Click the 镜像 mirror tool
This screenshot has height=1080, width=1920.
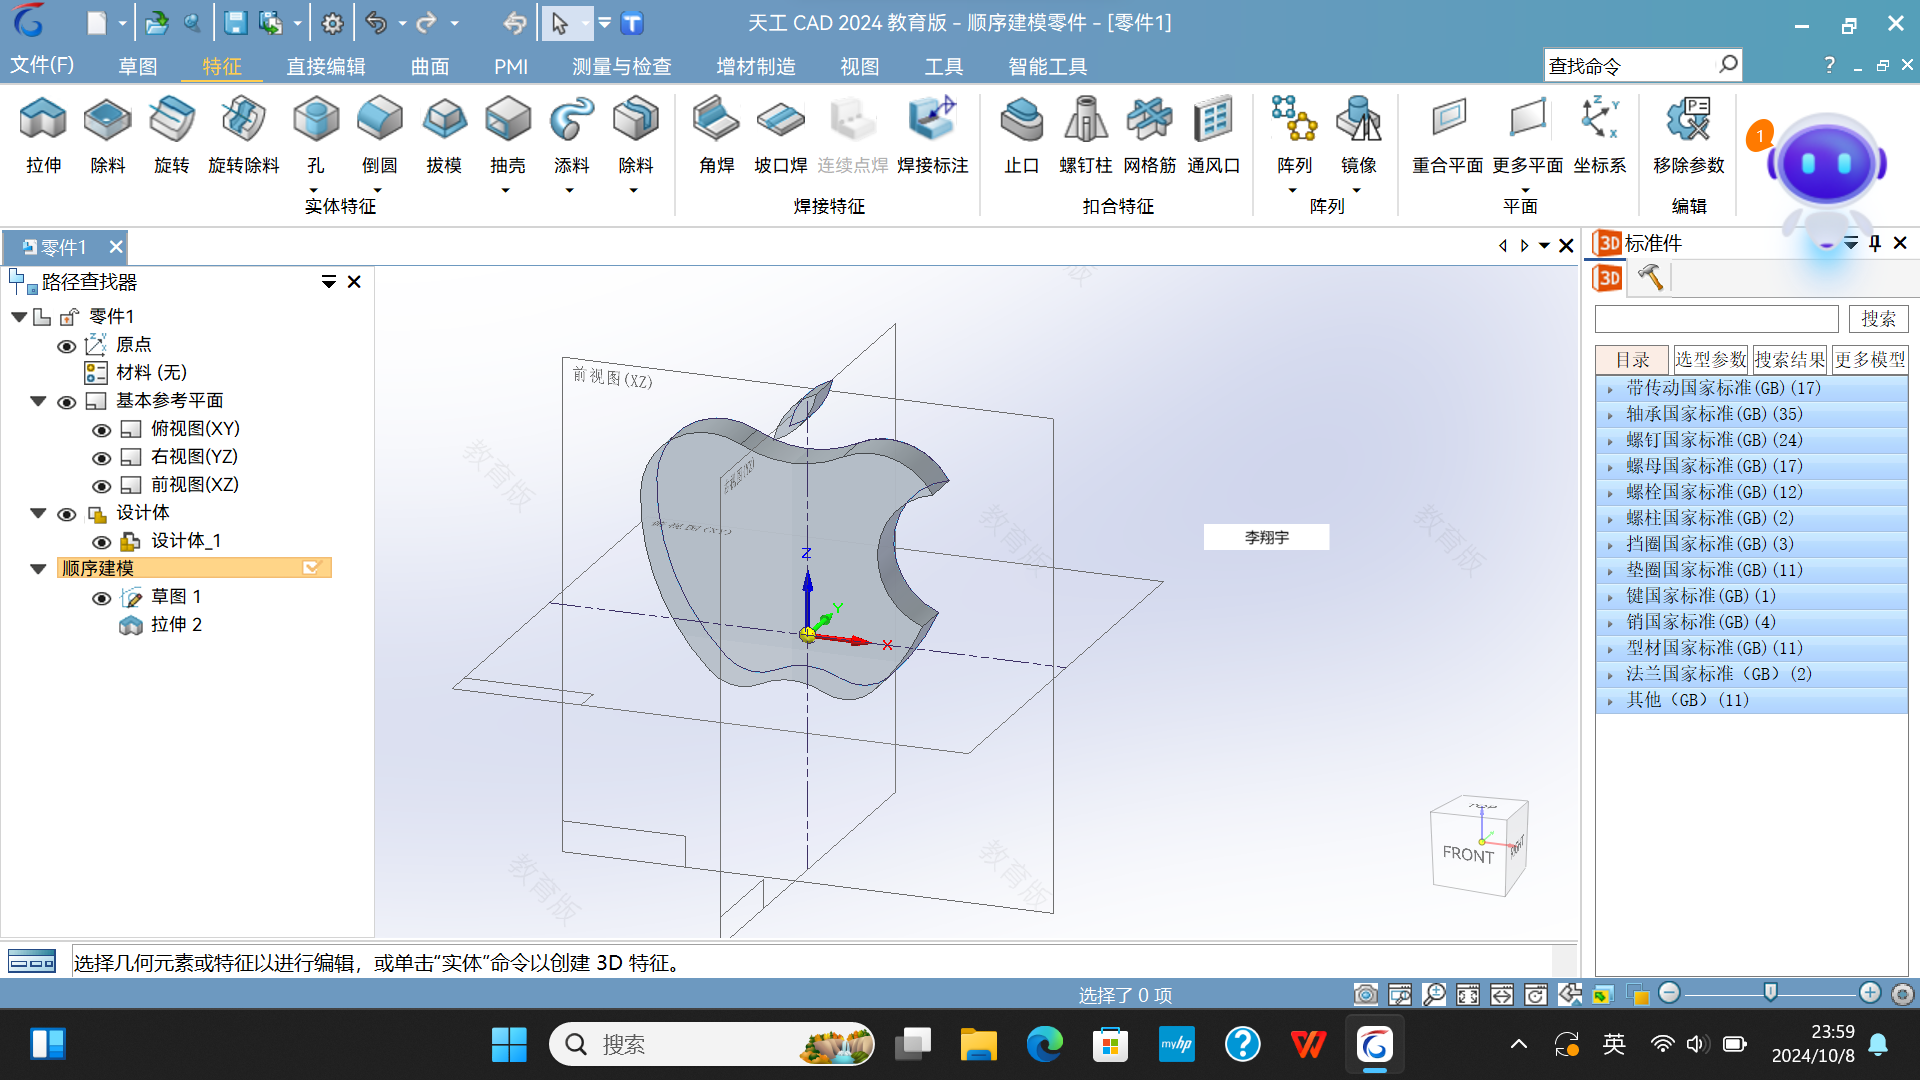[x=1358, y=134]
